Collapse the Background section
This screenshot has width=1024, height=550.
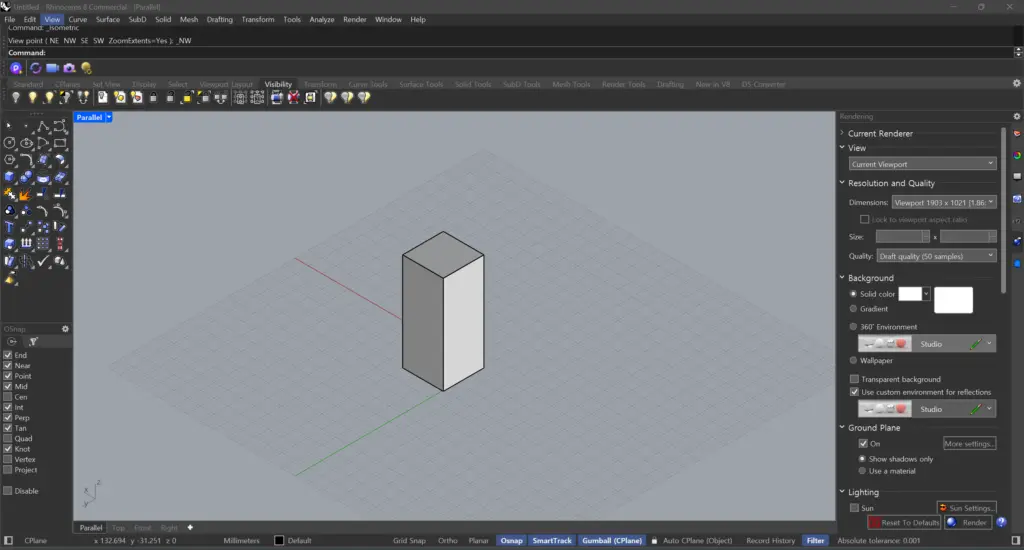click(842, 278)
